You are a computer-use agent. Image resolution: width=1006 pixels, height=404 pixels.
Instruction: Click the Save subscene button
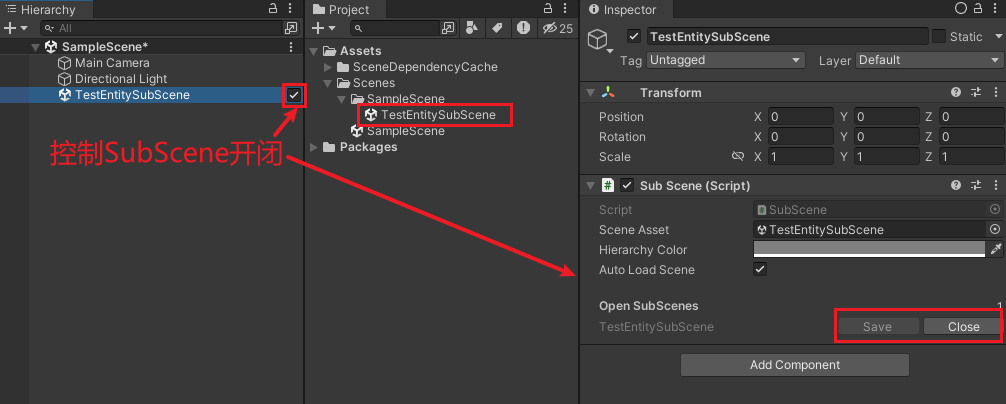pyautogui.click(x=877, y=327)
